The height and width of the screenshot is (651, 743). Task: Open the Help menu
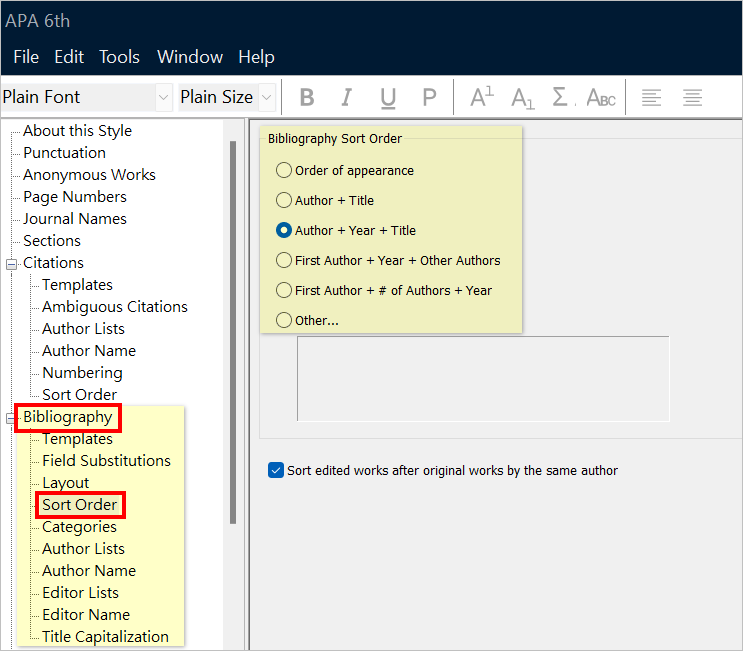pyautogui.click(x=256, y=57)
